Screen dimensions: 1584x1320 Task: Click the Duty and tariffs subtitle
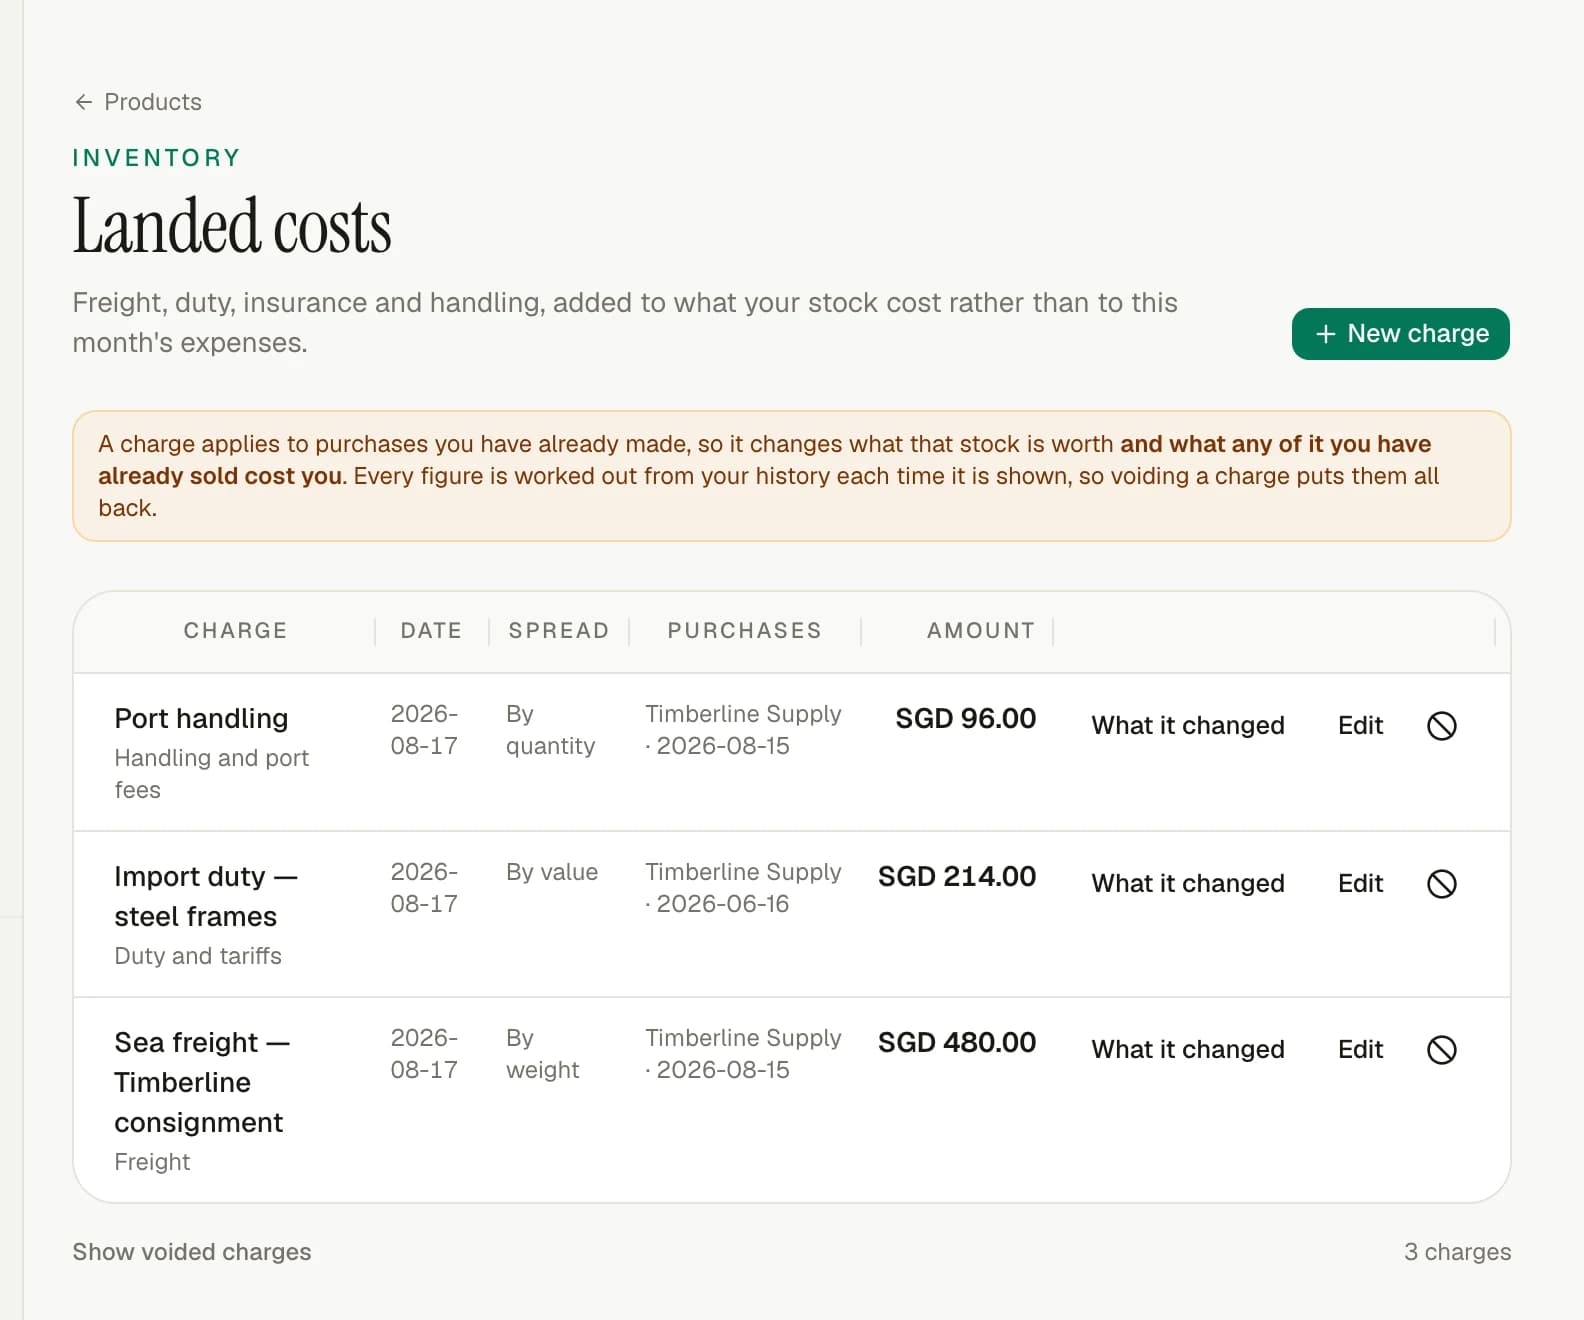point(198,956)
